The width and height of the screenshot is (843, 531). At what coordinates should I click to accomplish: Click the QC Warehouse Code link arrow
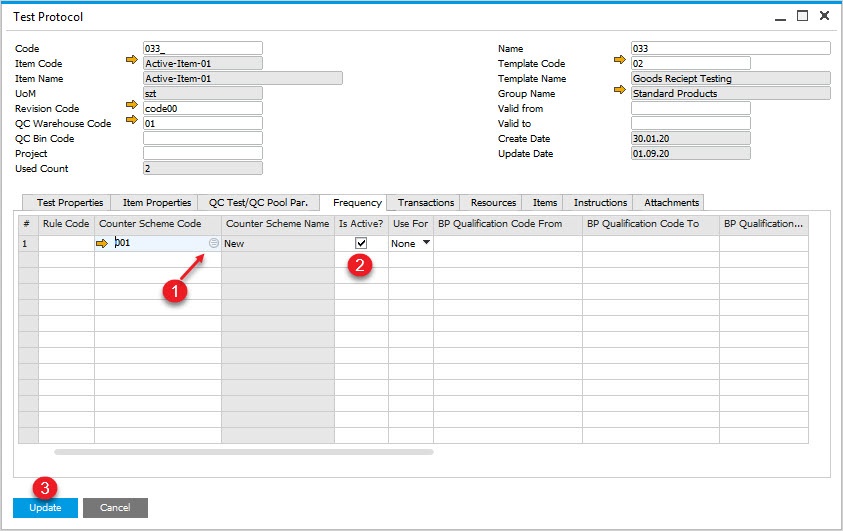pyautogui.click(x=131, y=122)
